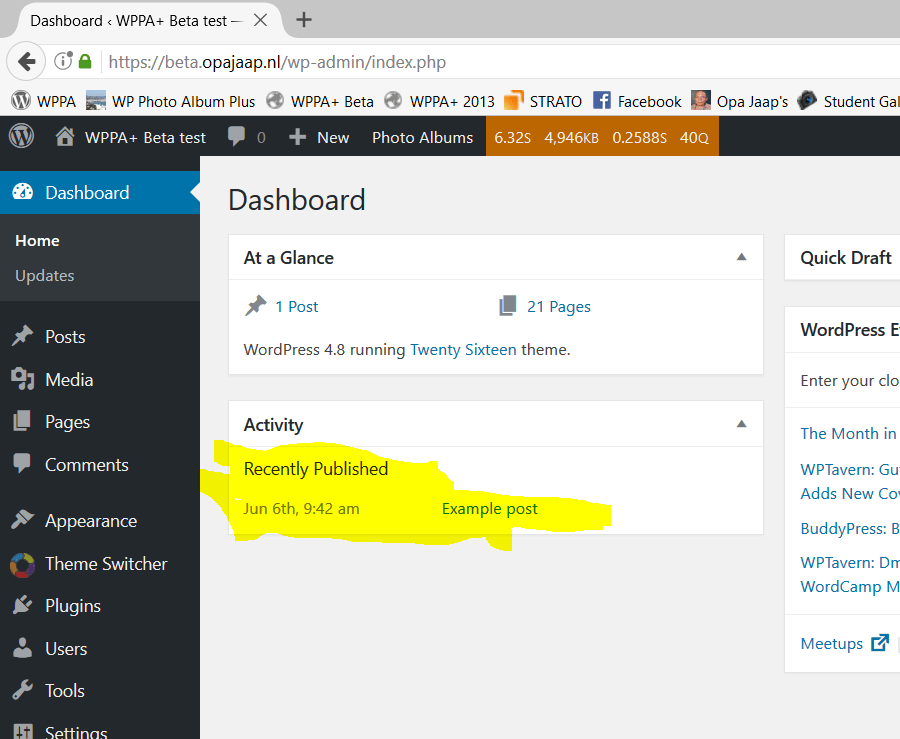This screenshot has width=900, height=739.
Task: Click the WordPress logo in admin bar
Action: tap(21, 137)
